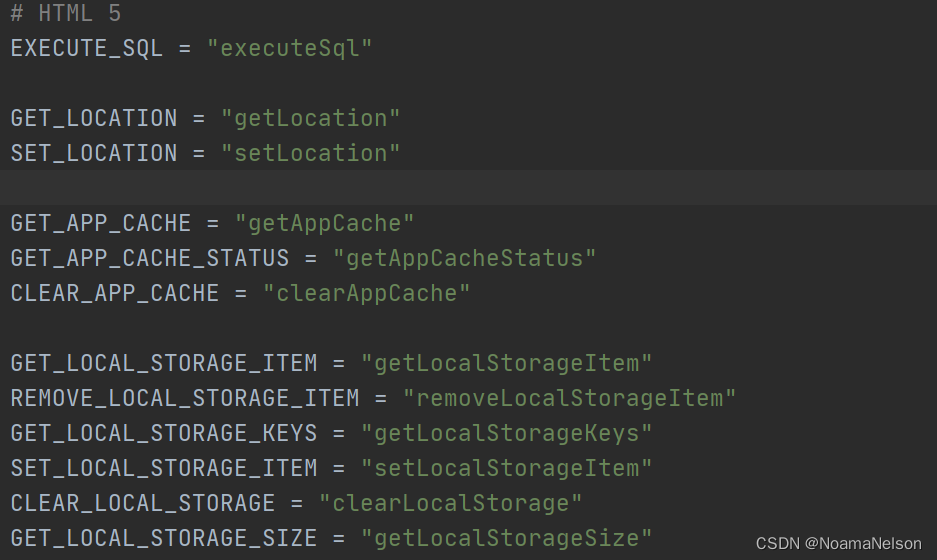Click the GET_LOCAL_STORAGE_ITEM constant
The height and width of the screenshot is (560, 937).
[164, 363]
